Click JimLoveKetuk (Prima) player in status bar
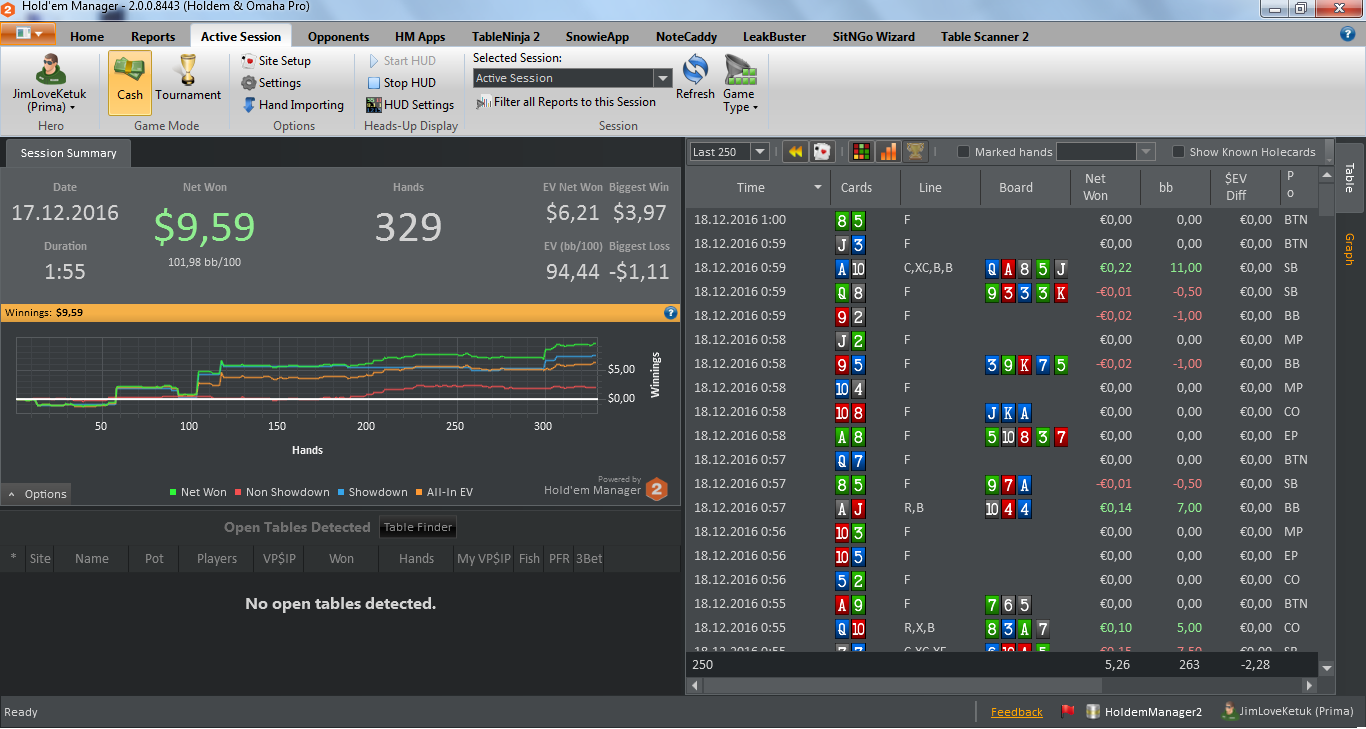This screenshot has height=729, width=1366. click(x=1288, y=712)
